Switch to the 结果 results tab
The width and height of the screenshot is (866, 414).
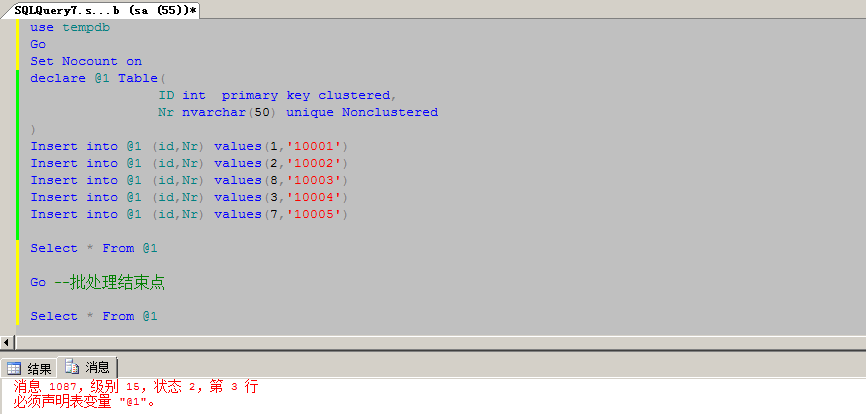click(30, 368)
